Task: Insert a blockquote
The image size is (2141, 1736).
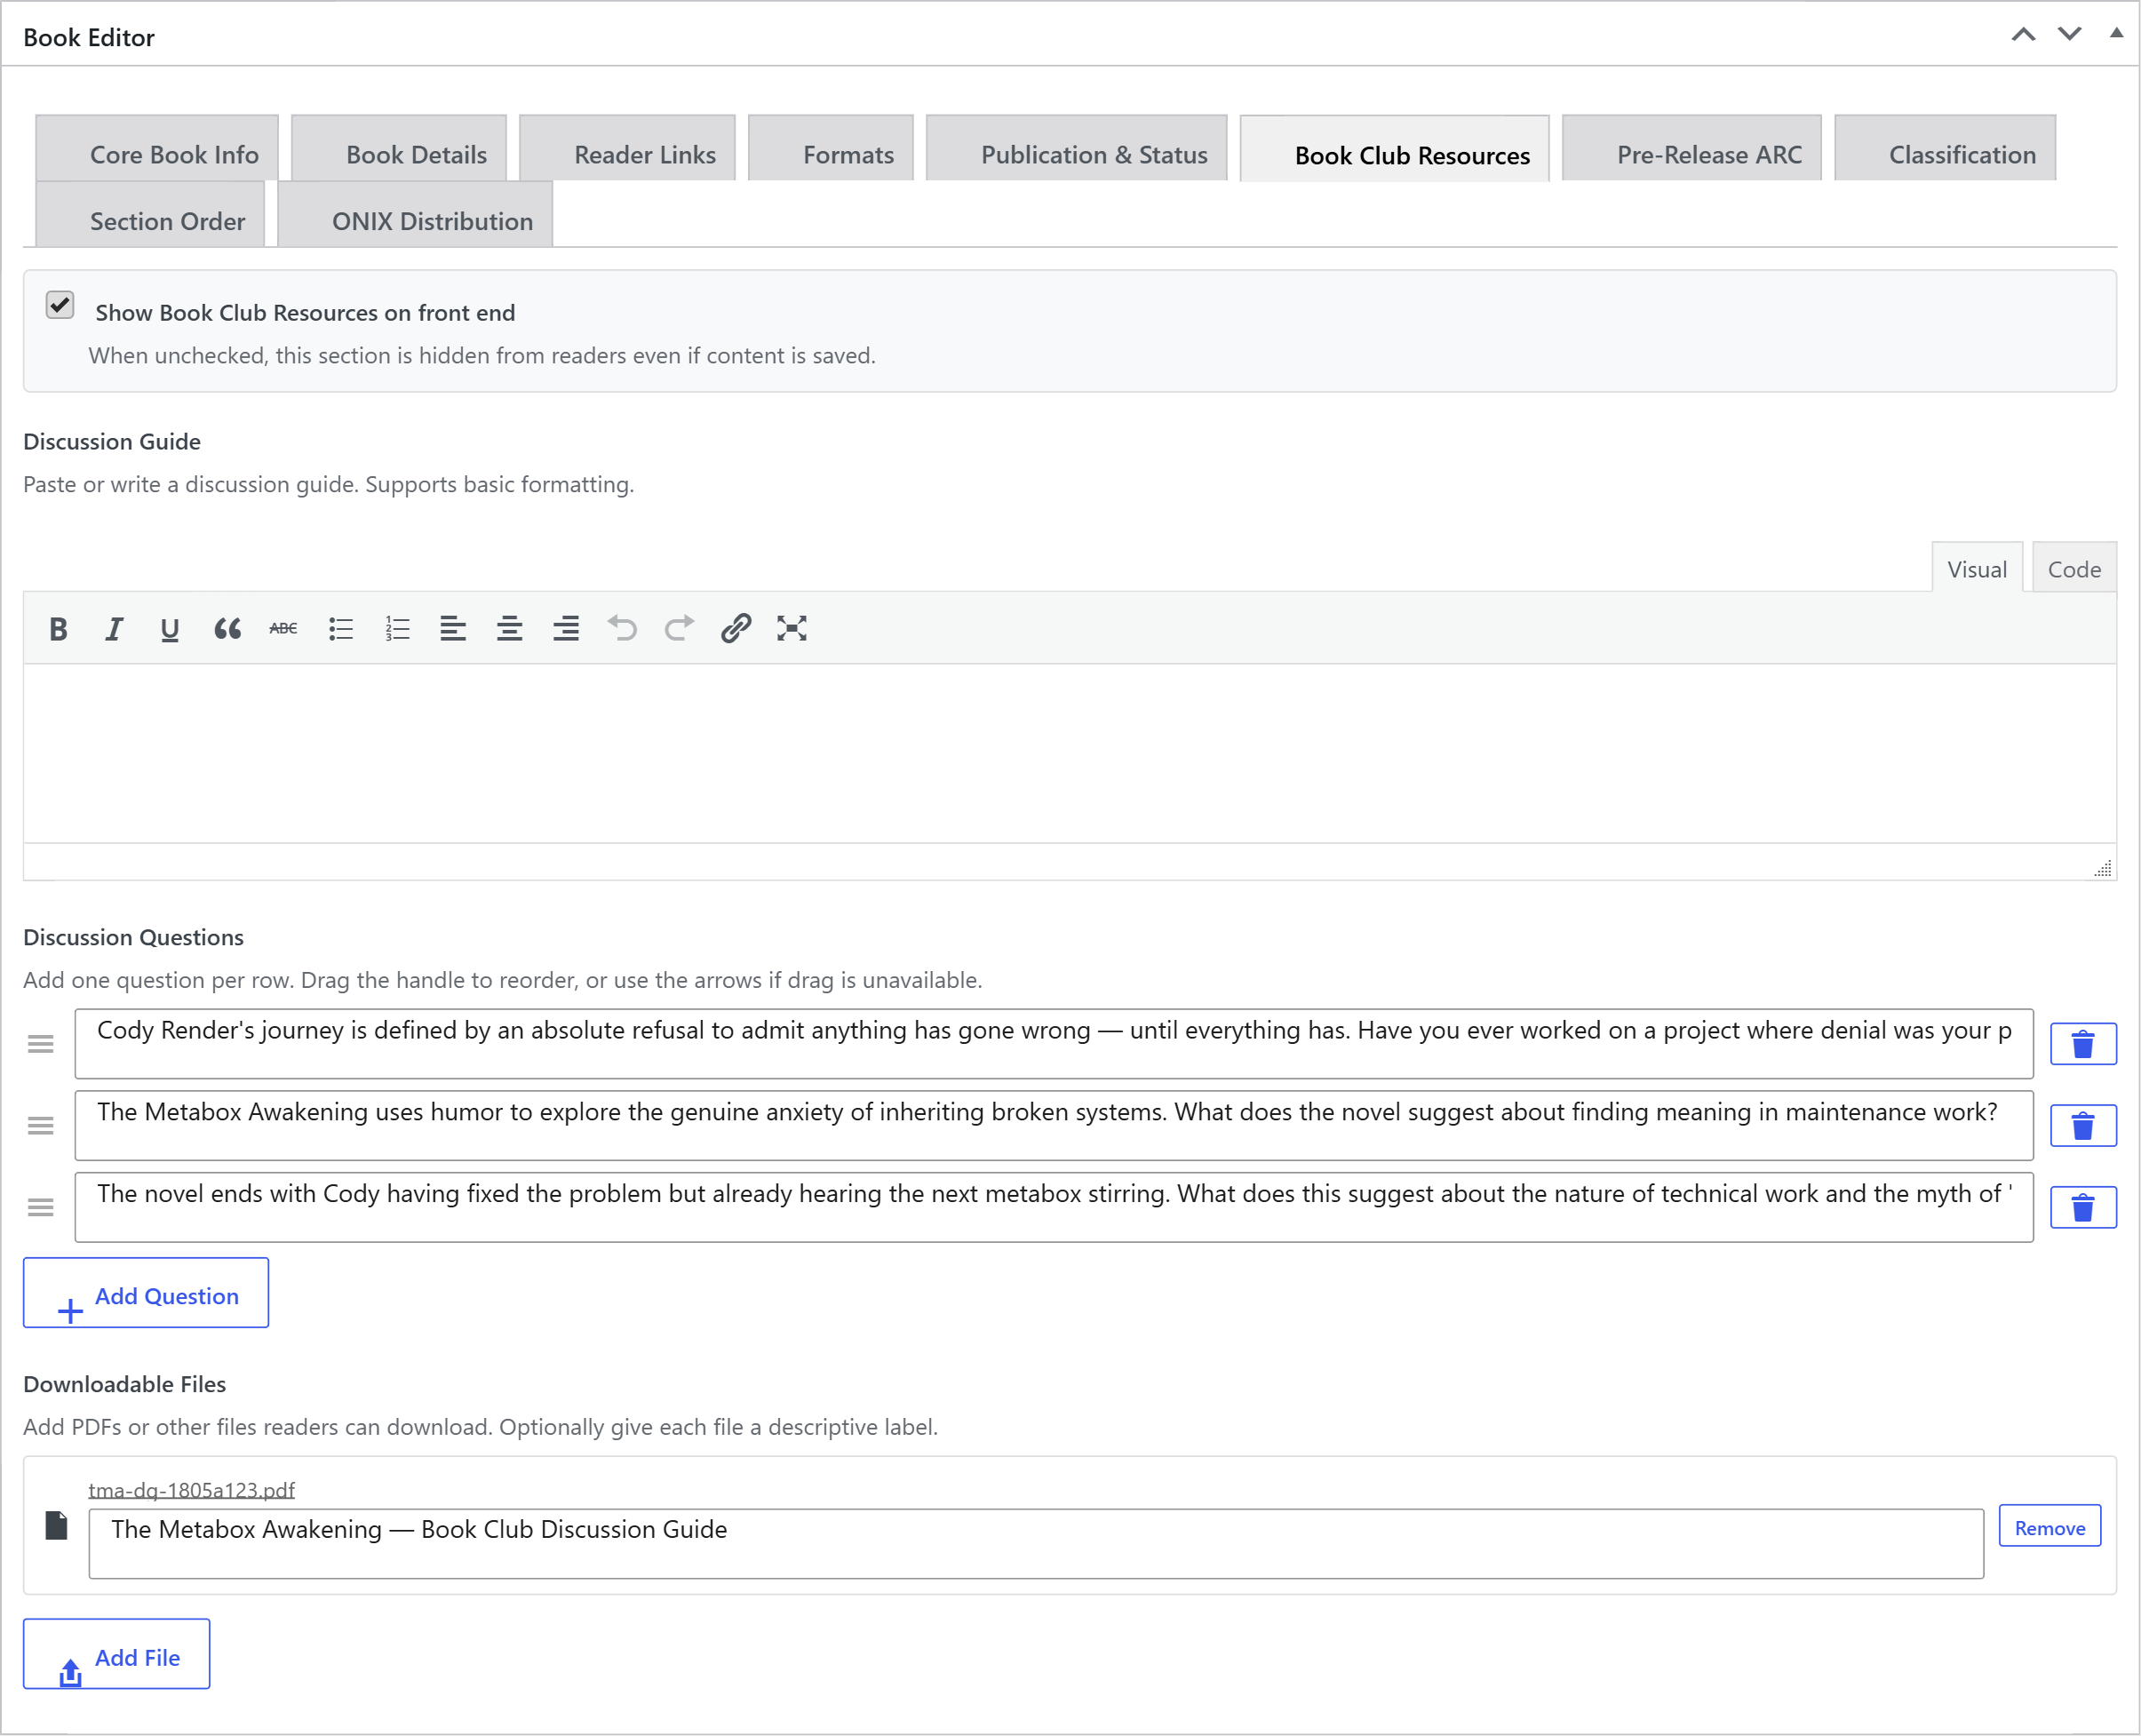Action: tap(227, 629)
